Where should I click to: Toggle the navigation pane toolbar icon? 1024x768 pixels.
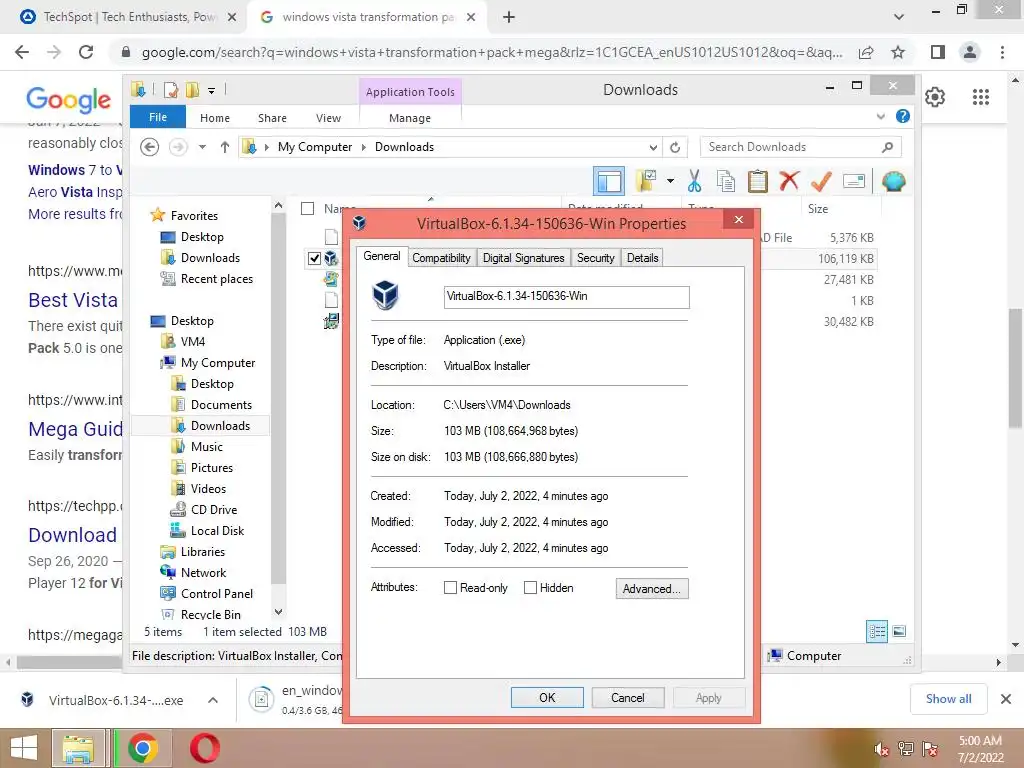click(x=609, y=182)
